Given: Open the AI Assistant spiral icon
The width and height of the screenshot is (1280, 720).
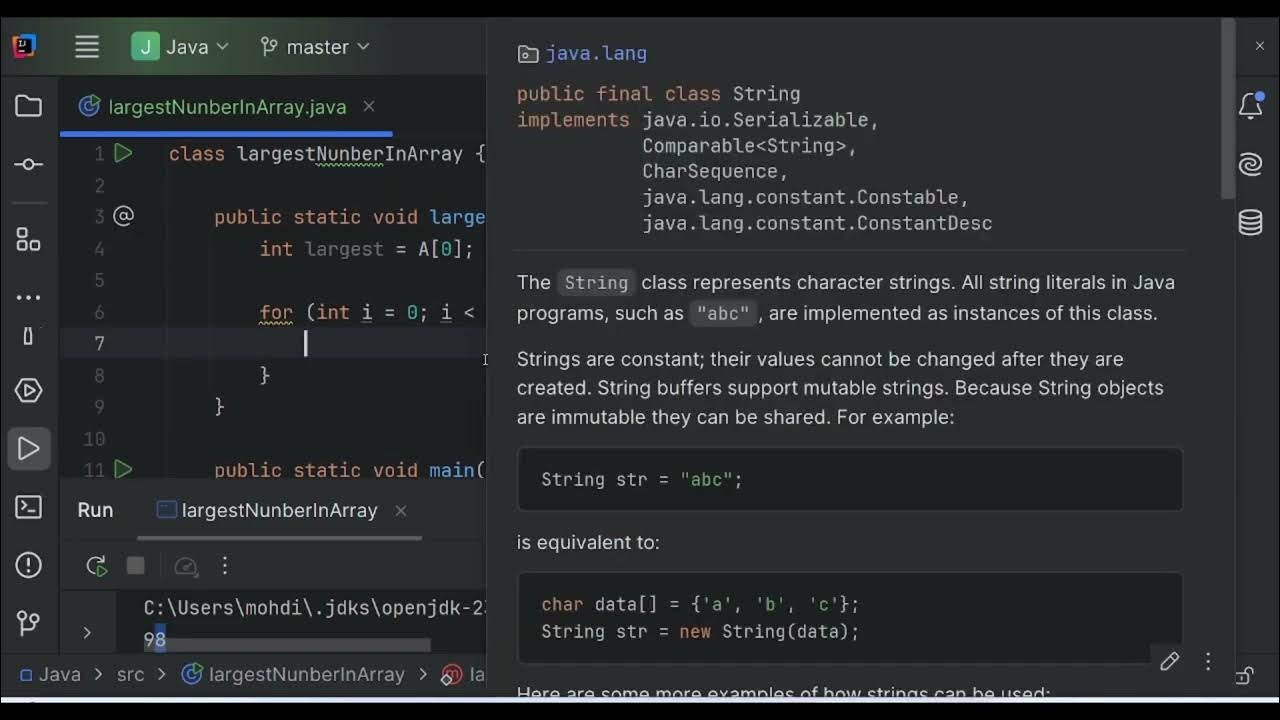Looking at the screenshot, I should pos(1251,165).
